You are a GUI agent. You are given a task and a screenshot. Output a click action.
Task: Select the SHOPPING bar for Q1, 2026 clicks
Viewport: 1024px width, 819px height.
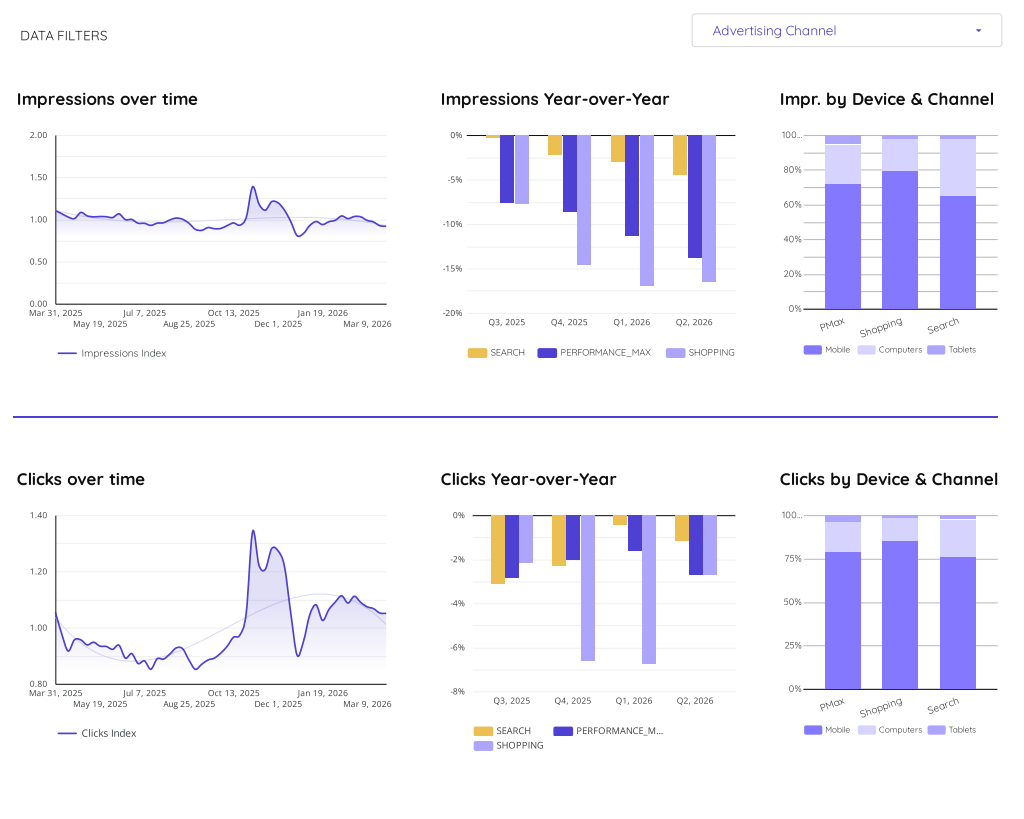(x=649, y=589)
